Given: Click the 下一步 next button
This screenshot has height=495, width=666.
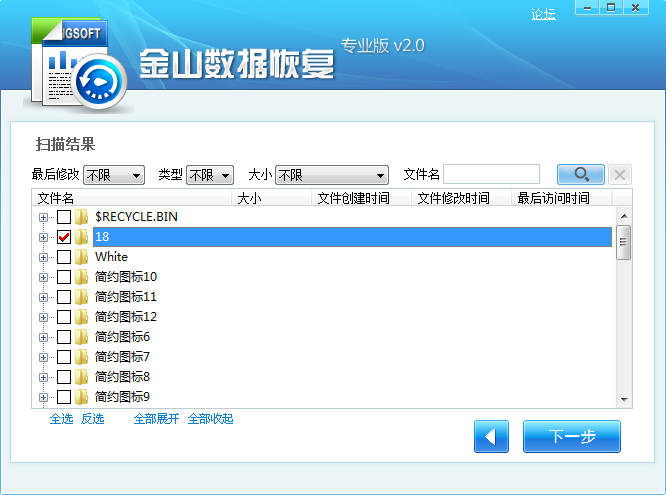Looking at the screenshot, I should point(572,436).
